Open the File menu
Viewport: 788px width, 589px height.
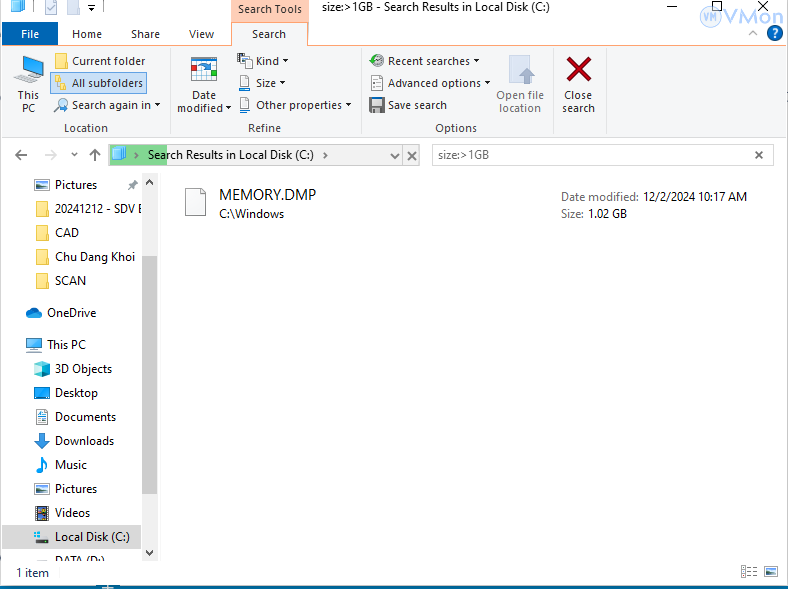point(30,34)
